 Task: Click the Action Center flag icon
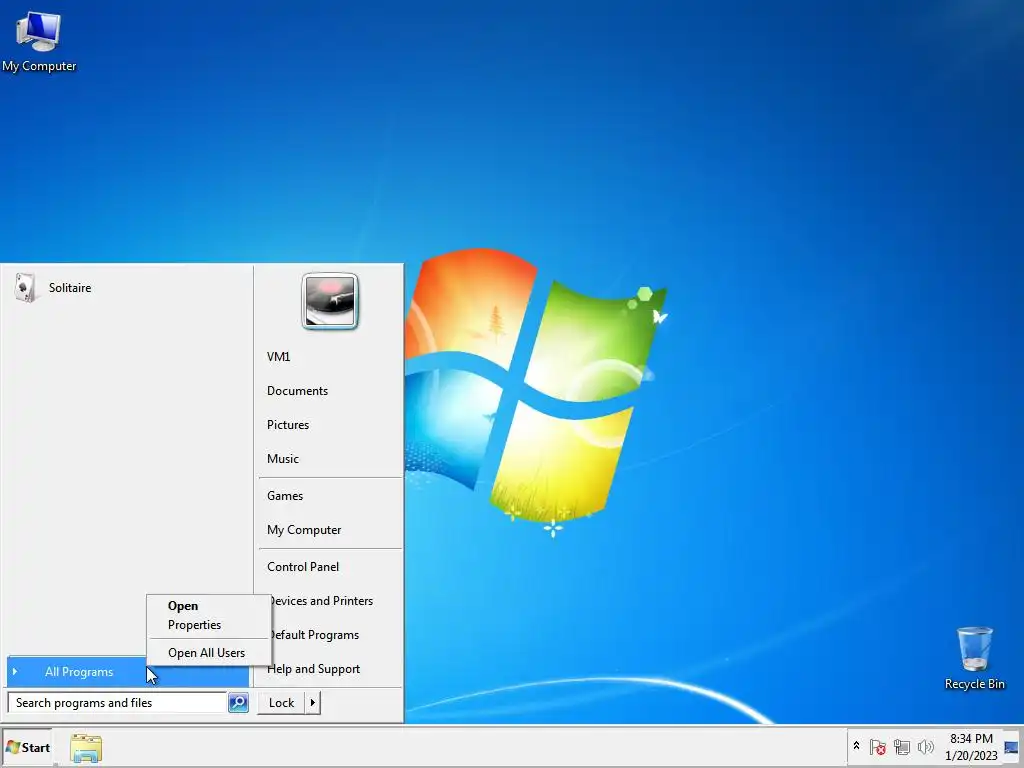878,747
